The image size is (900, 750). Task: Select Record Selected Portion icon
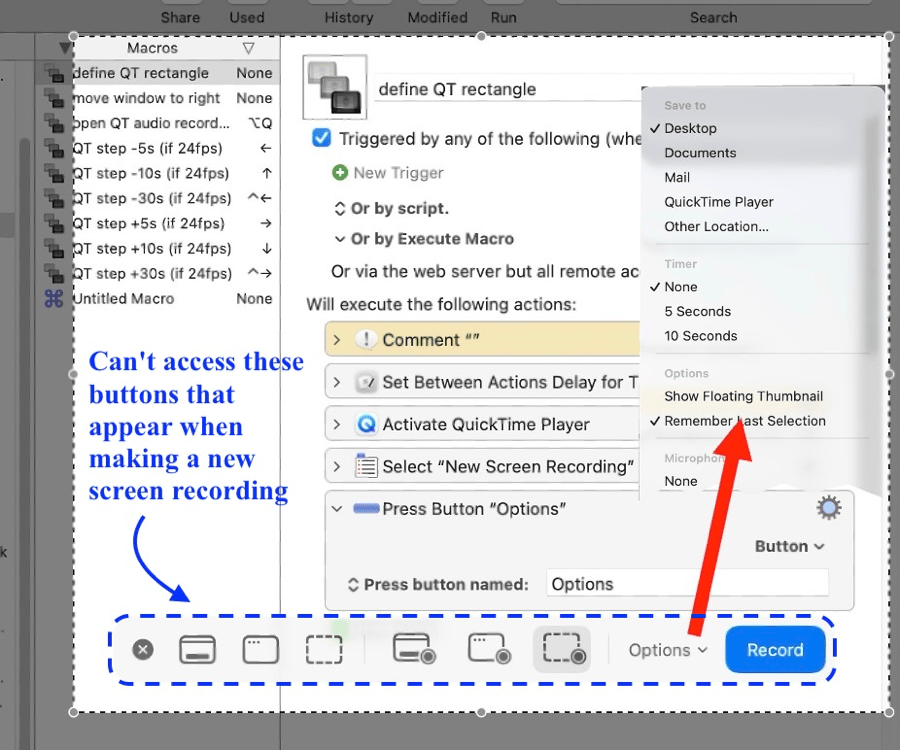click(562, 650)
